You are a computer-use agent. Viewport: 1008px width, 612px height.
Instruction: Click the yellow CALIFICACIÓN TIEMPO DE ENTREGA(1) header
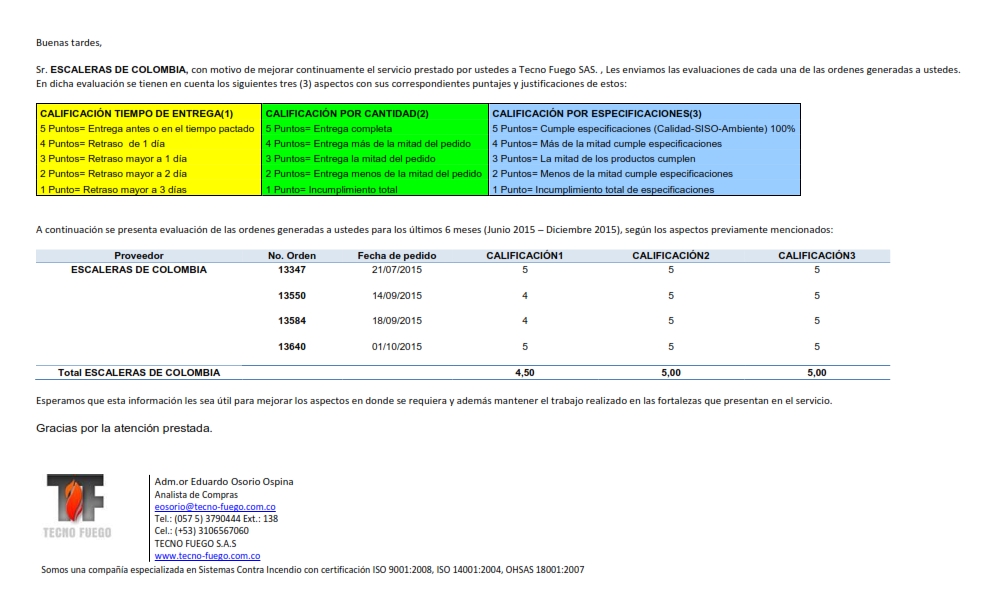136,114
